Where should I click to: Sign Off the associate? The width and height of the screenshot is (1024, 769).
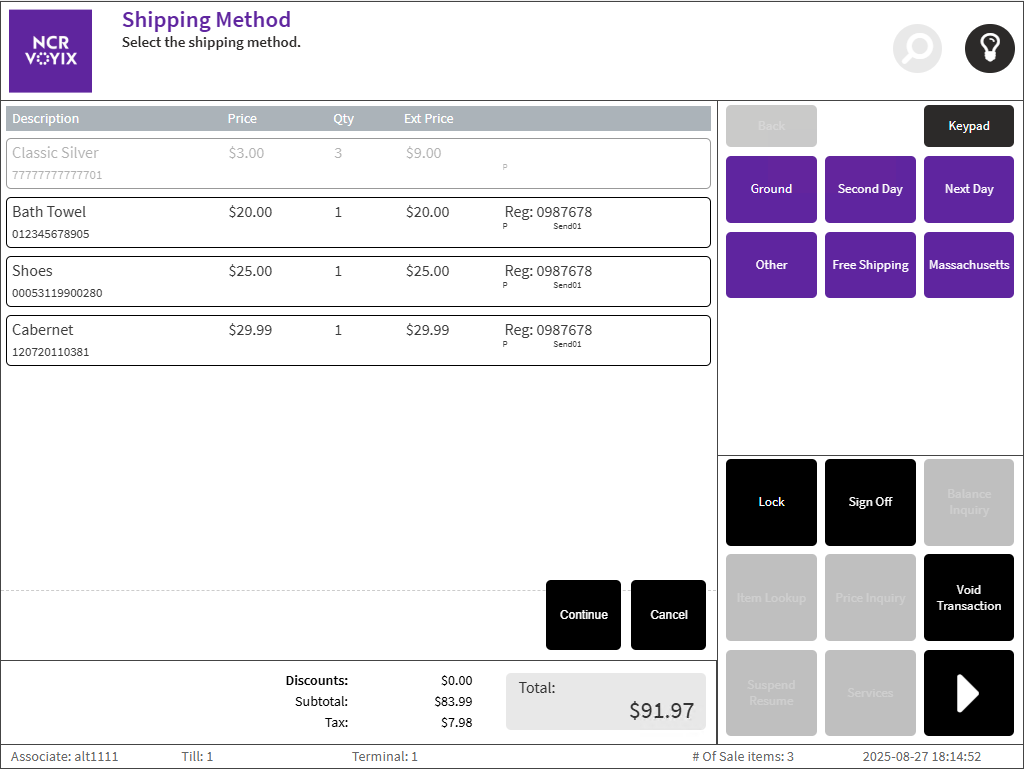pyautogui.click(x=870, y=502)
